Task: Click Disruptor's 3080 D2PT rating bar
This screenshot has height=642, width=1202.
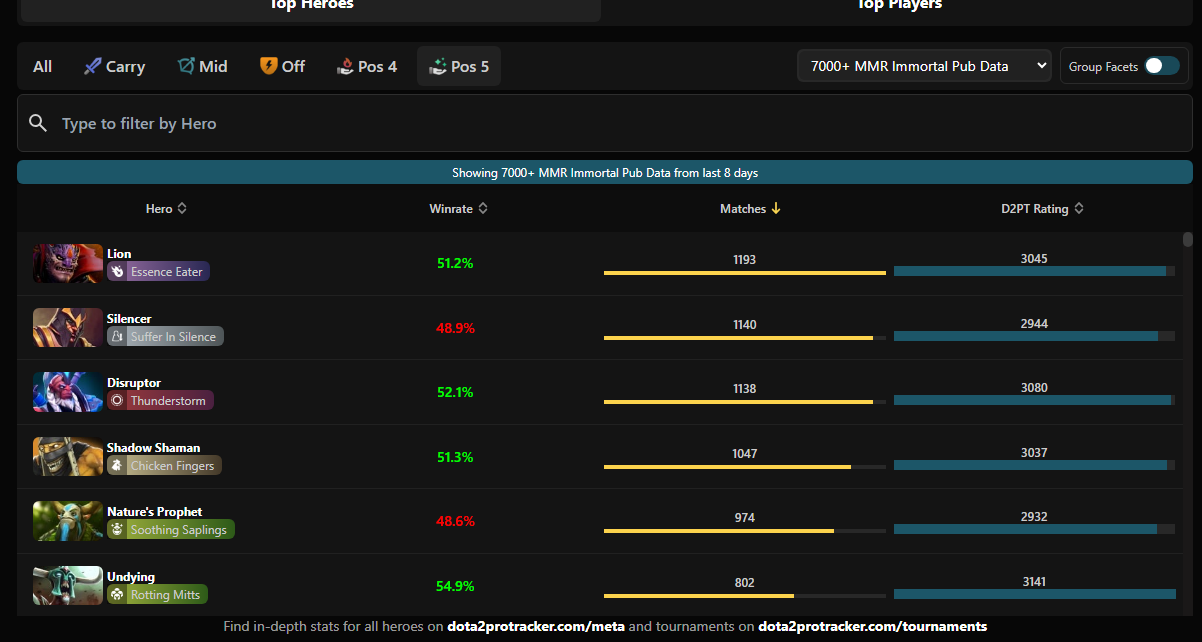Action: pyautogui.click(x=1034, y=400)
